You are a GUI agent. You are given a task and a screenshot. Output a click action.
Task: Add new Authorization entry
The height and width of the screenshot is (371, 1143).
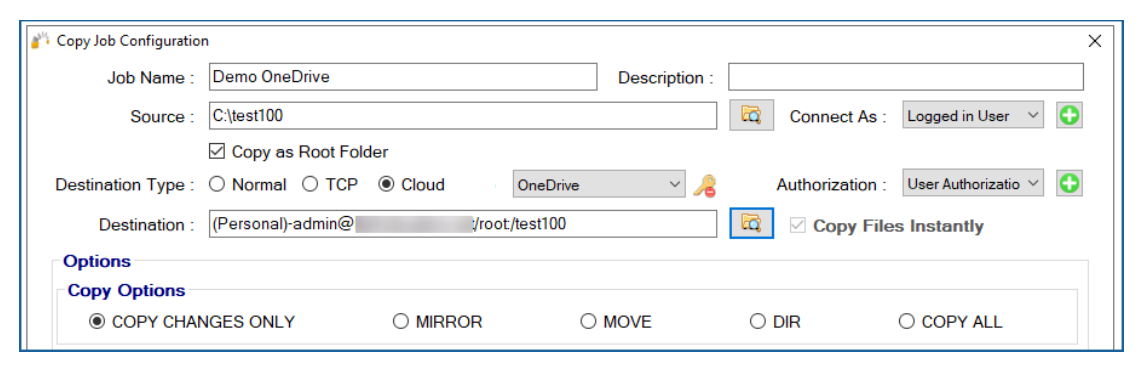(x=1069, y=184)
